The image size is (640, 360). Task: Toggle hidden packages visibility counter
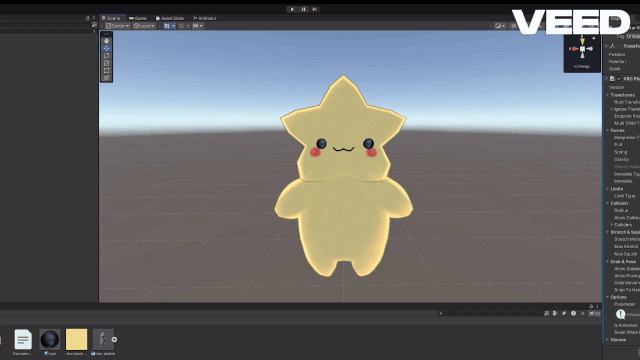point(594,313)
